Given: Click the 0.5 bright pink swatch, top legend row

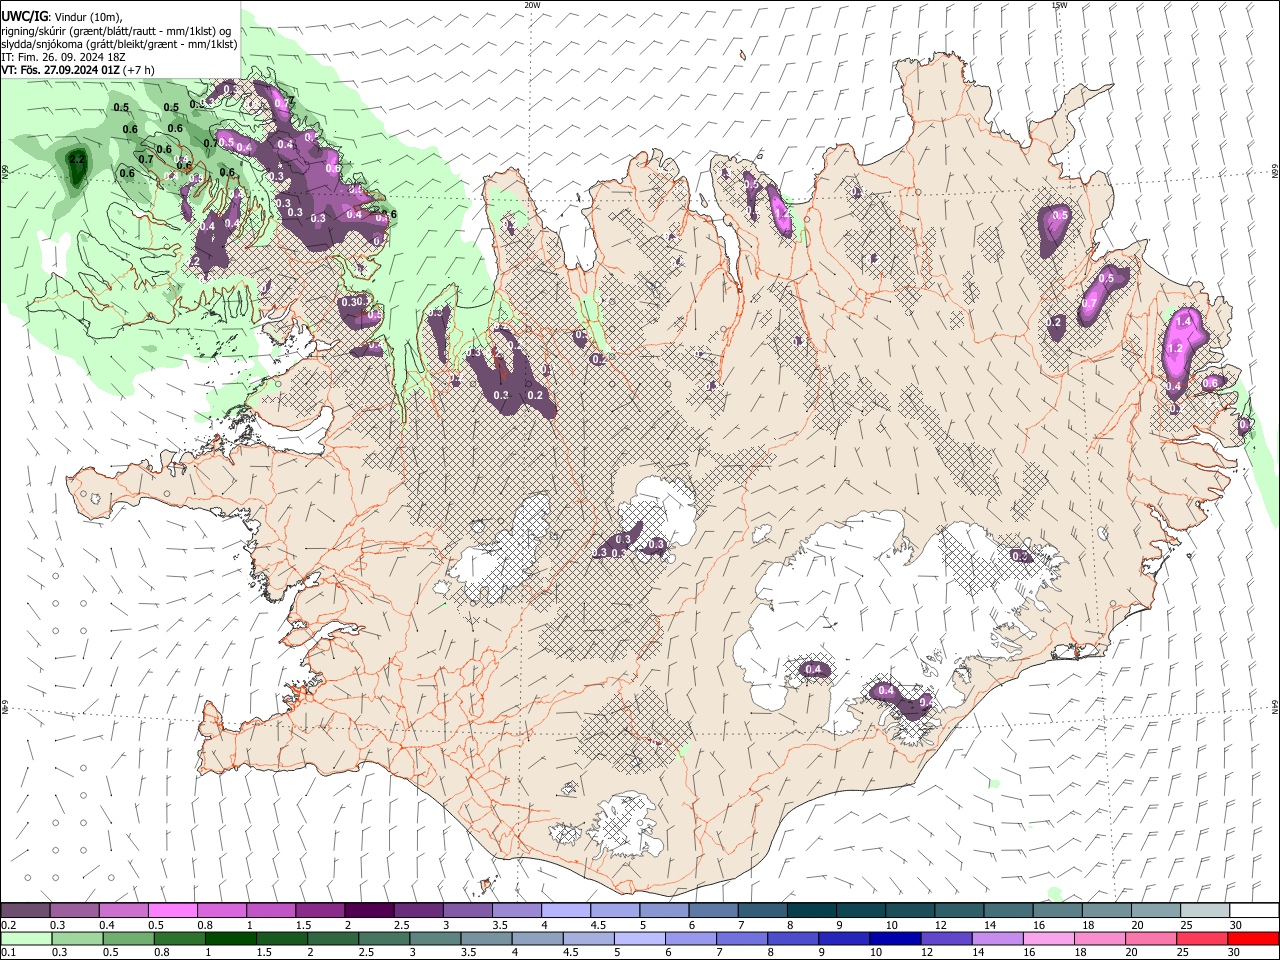Looking at the screenshot, I should (172, 910).
